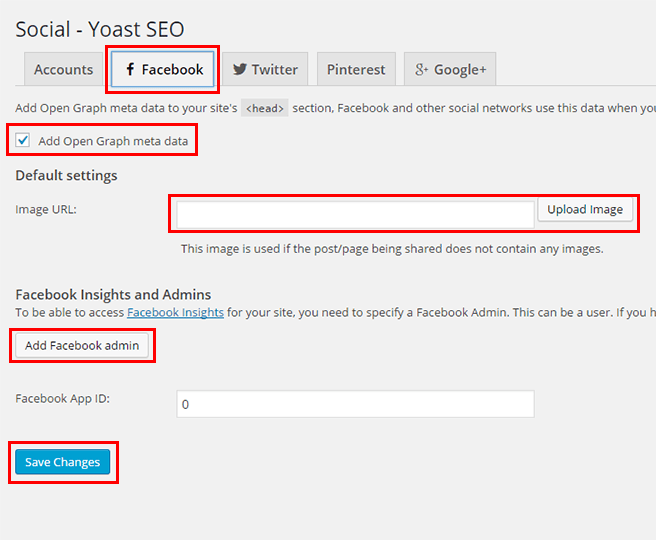Click the '<head>' code label
Screen dimensions: 656x540
[x=264, y=108]
